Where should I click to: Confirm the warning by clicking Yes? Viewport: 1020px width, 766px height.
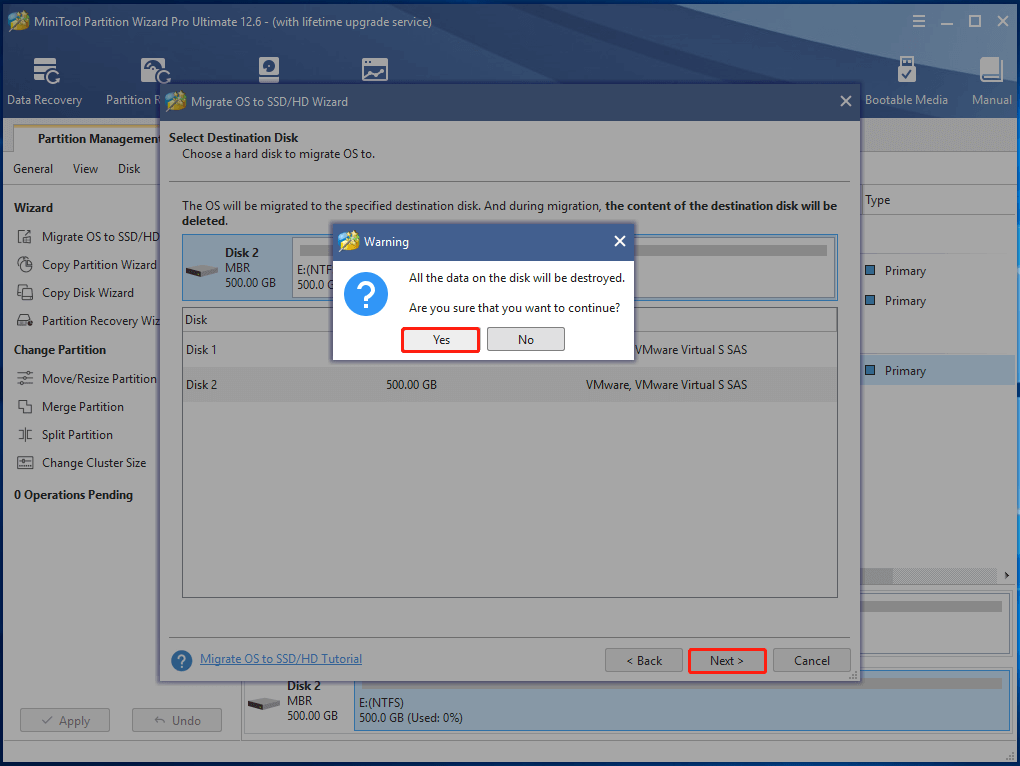click(x=440, y=340)
